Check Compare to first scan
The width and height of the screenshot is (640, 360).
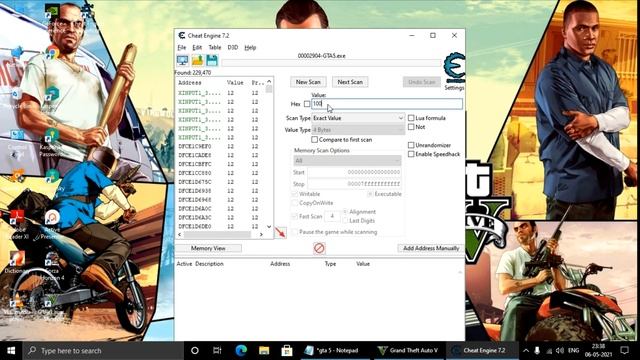coord(314,140)
